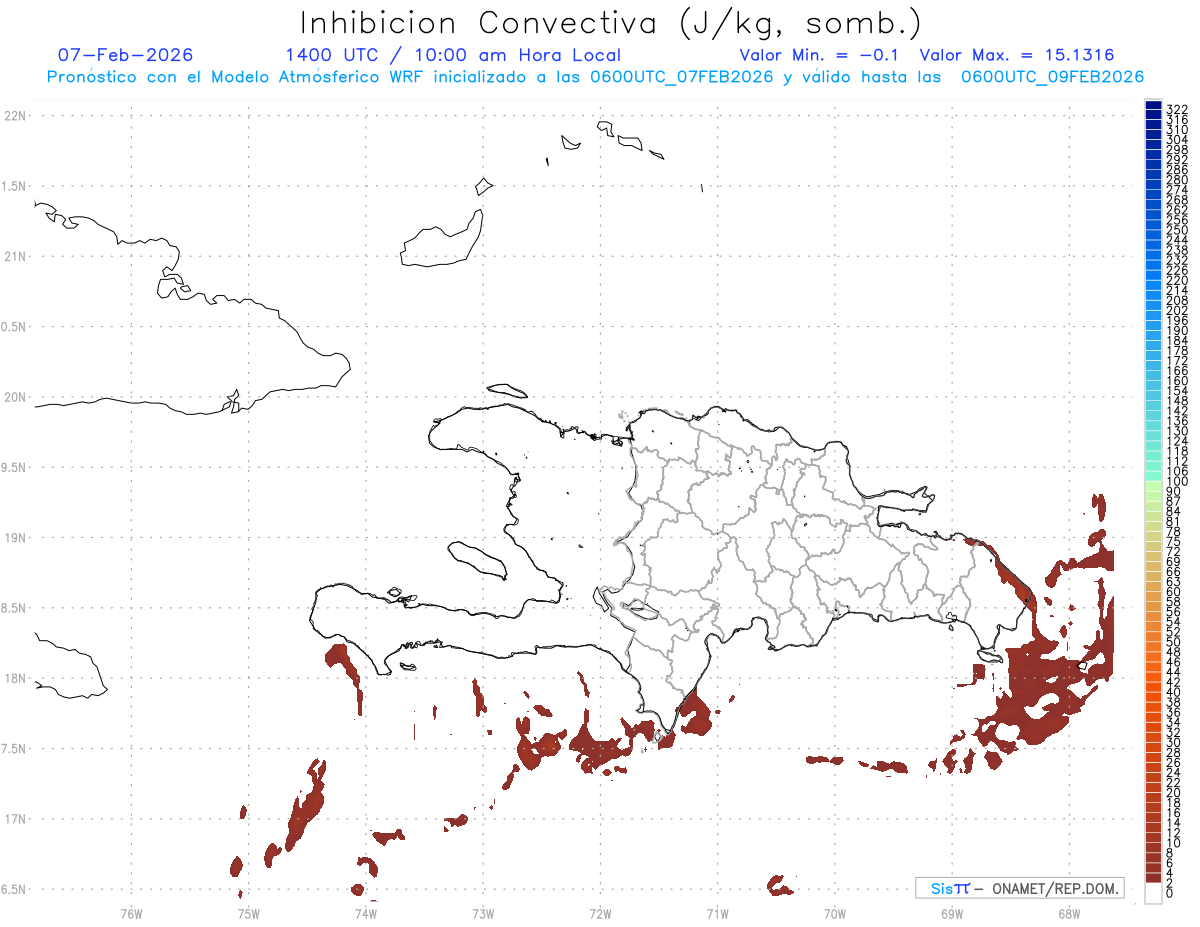Click the darkest blue 322 color scale swatch

[x=1153, y=105]
